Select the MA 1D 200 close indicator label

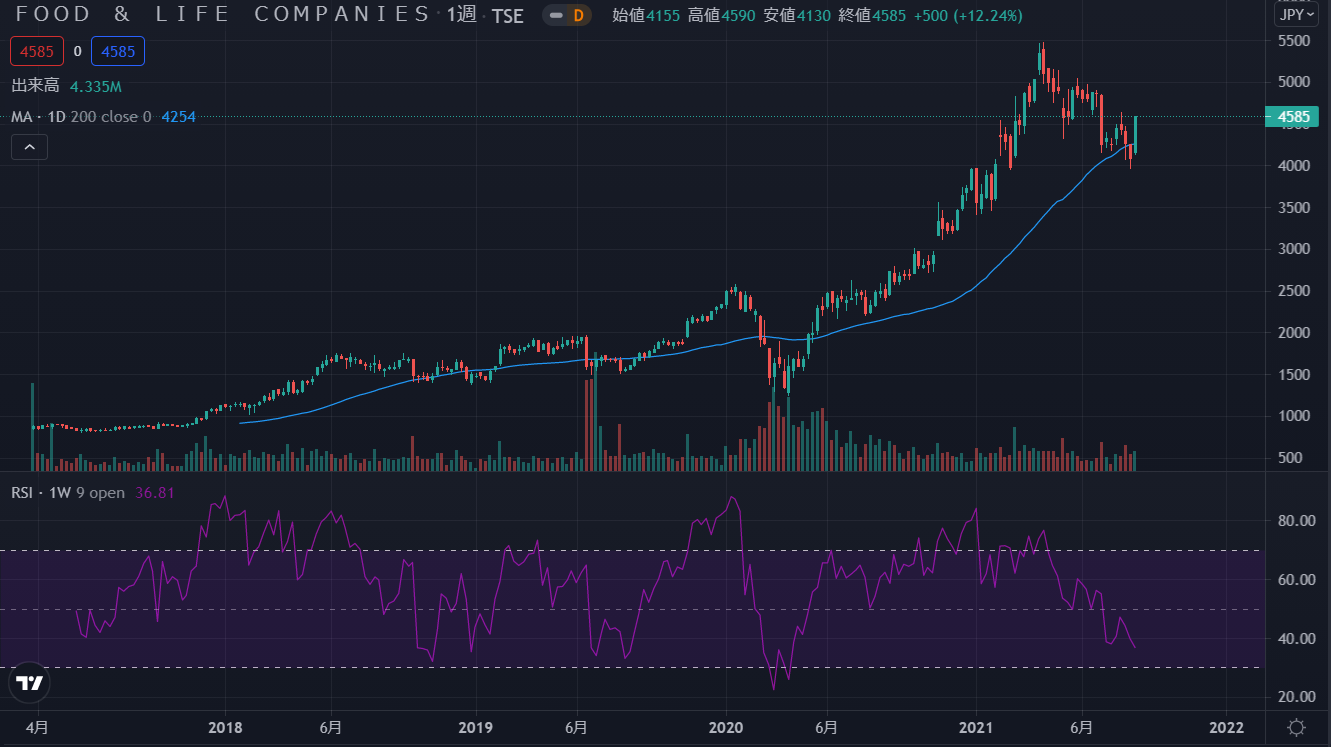[x=81, y=117]
